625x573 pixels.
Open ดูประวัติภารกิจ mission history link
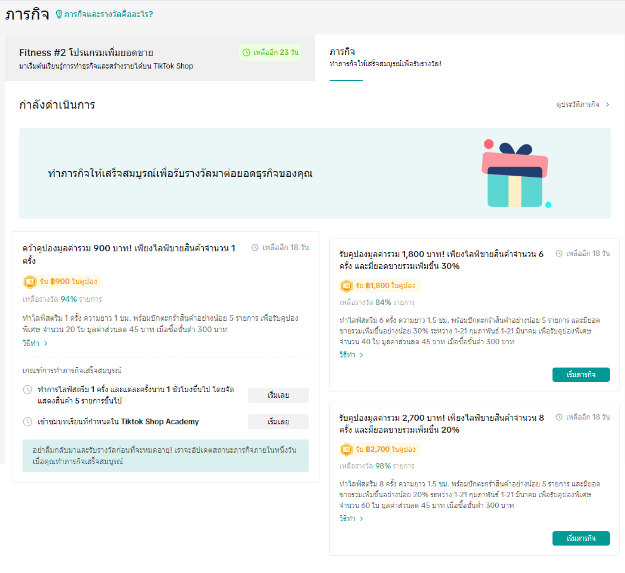tap(578, 104)
